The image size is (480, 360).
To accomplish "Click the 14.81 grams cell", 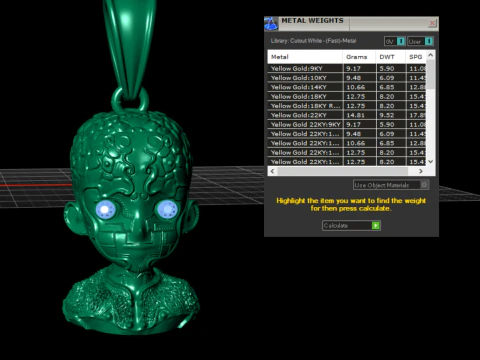I will 359,115.
